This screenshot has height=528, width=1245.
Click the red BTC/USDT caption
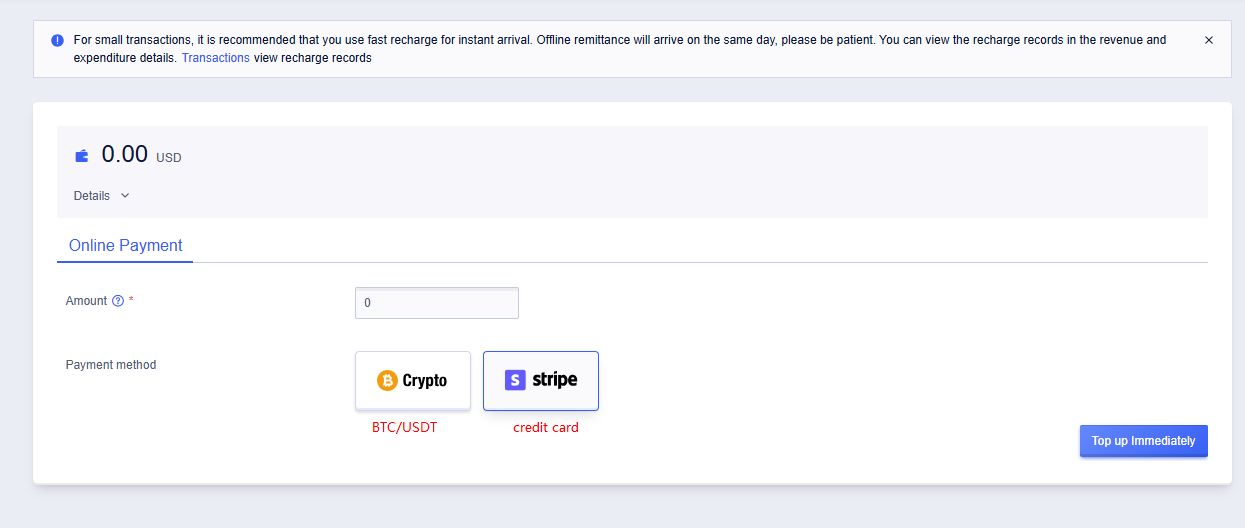[x=405, y=427]
